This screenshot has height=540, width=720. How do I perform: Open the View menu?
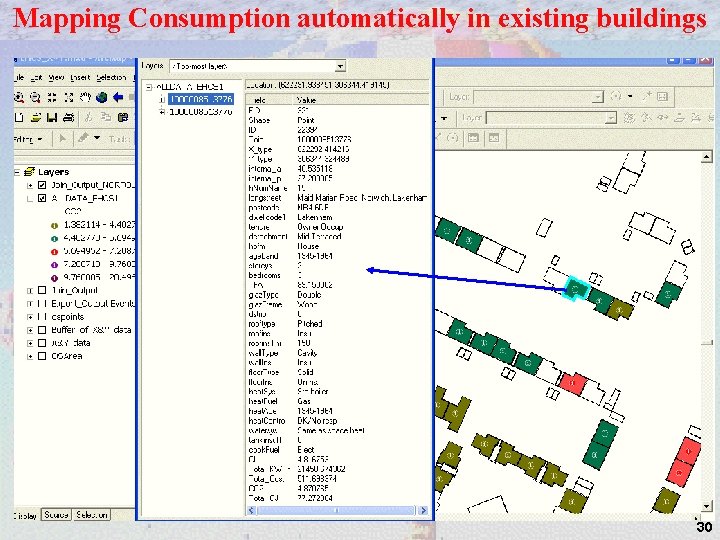[56, 77]
